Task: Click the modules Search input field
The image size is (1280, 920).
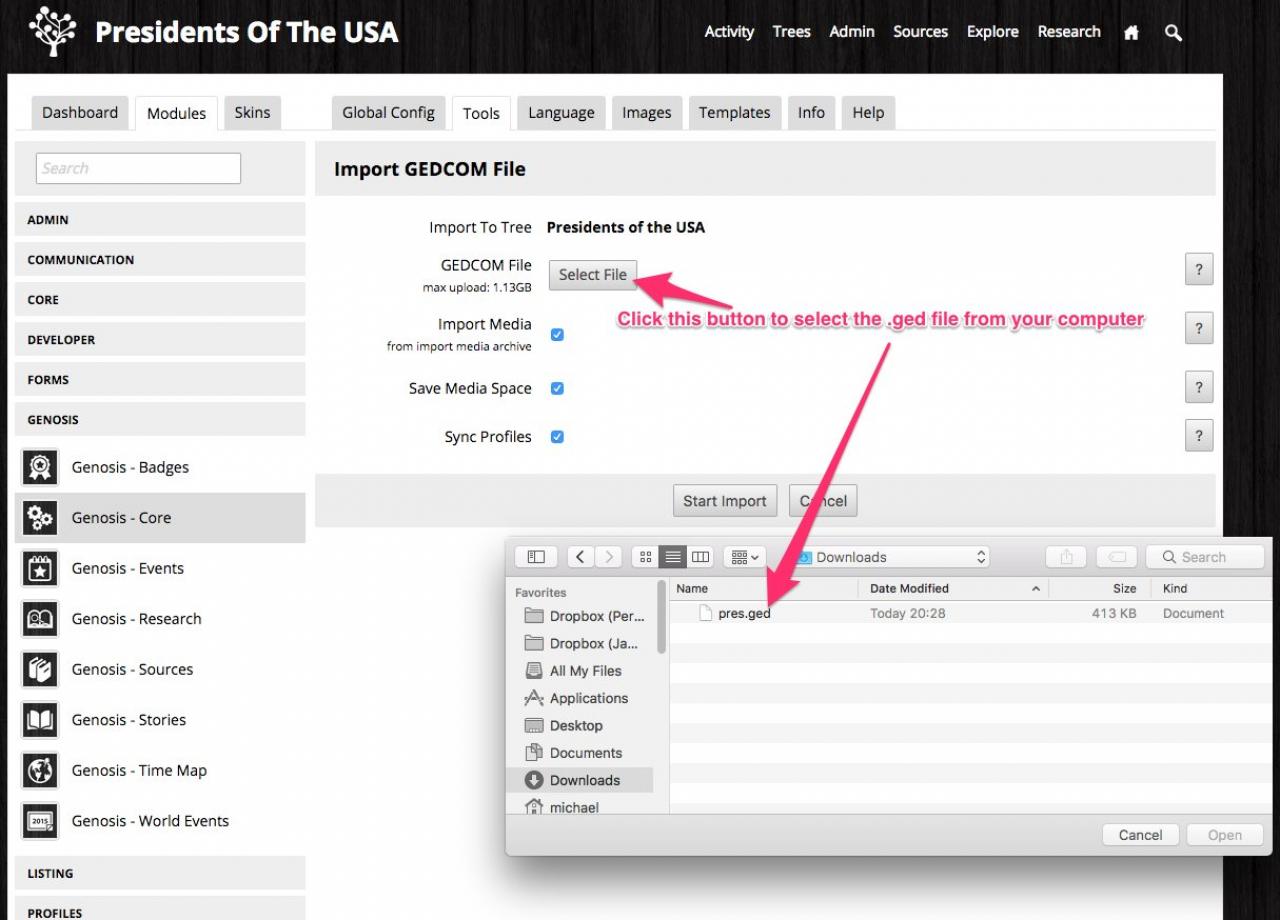Action: 138,168
